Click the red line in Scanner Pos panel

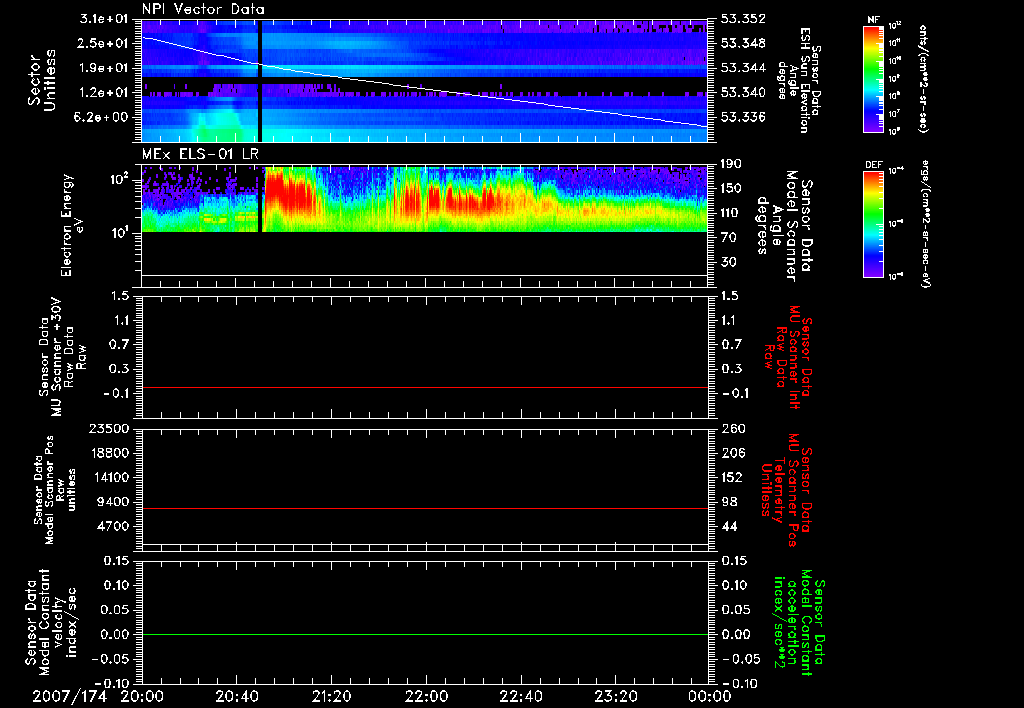(x=424, y=508)
